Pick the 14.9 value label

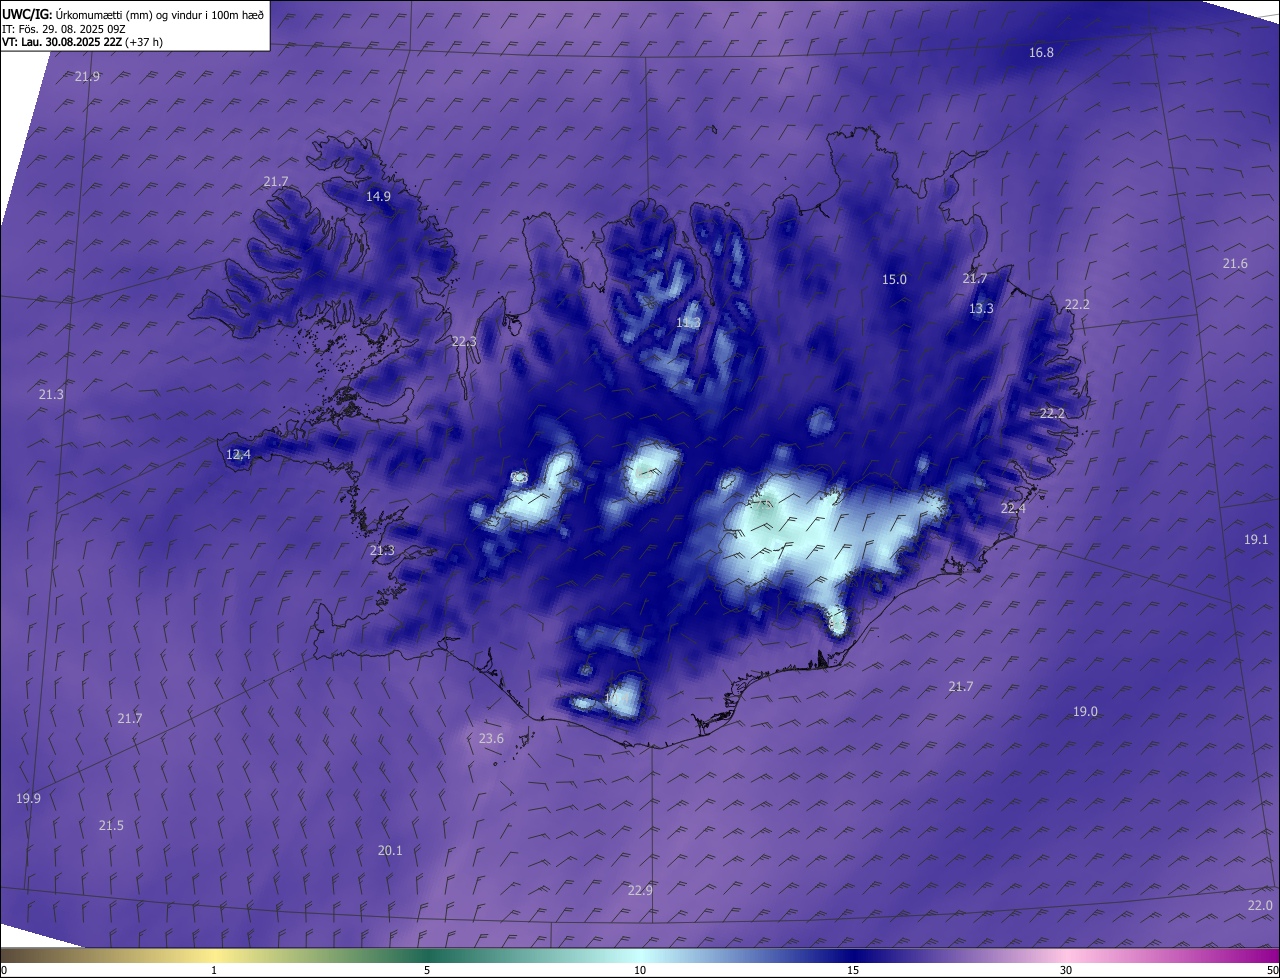pos(378,196)
